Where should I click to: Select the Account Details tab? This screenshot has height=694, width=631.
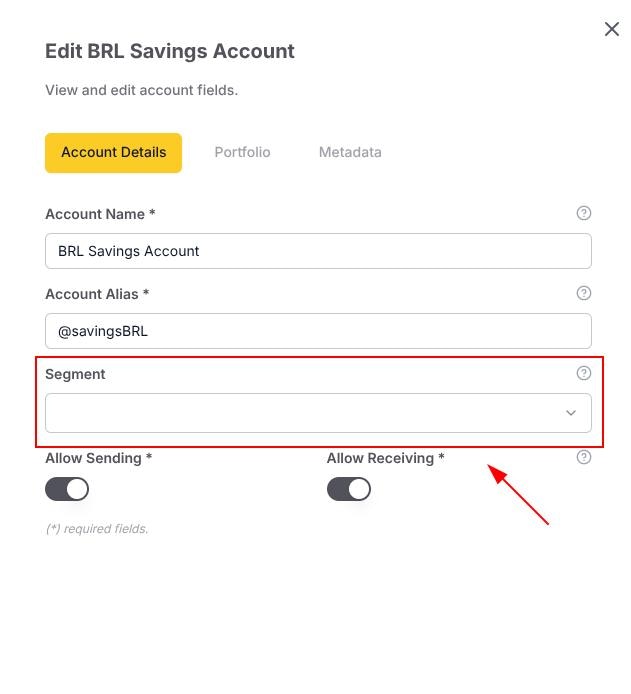coord(113,153)
